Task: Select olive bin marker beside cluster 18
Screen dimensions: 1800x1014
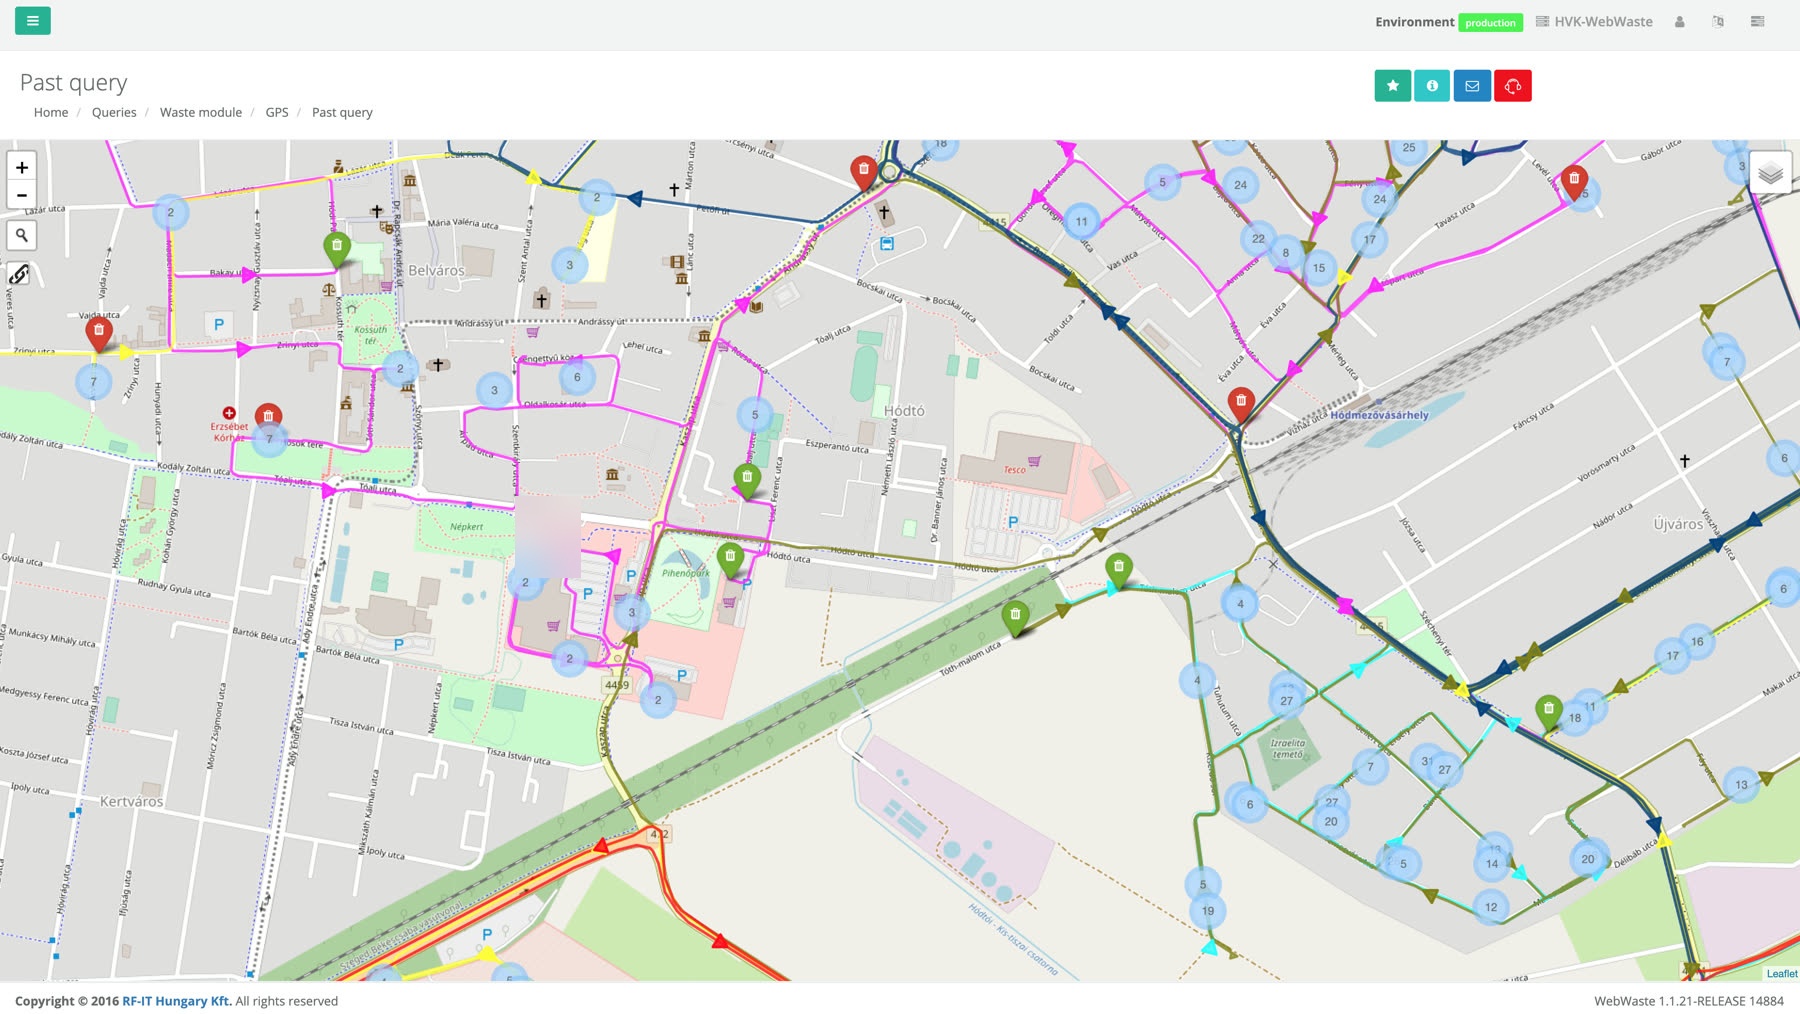Action: coord(1548,713)
